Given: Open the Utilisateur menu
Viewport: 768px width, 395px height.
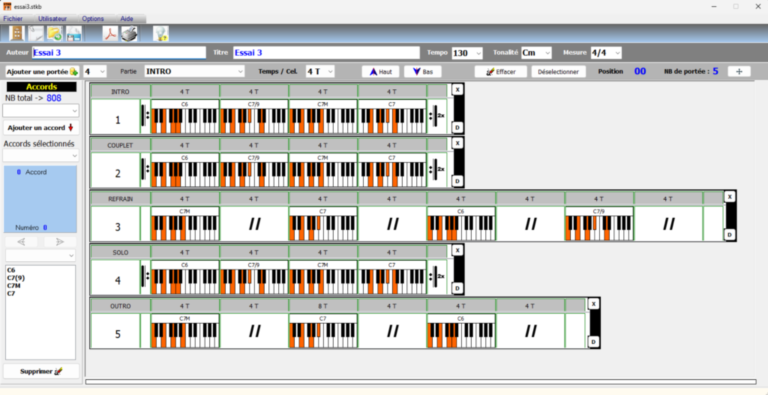Looking at the screenshot, I should click(x=52, y=19).
